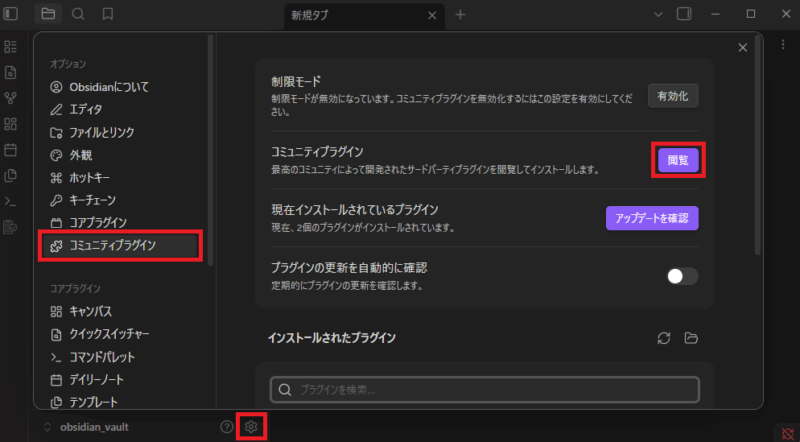
Task: Click the 制限モード setting title
Action: click(296, 82)
